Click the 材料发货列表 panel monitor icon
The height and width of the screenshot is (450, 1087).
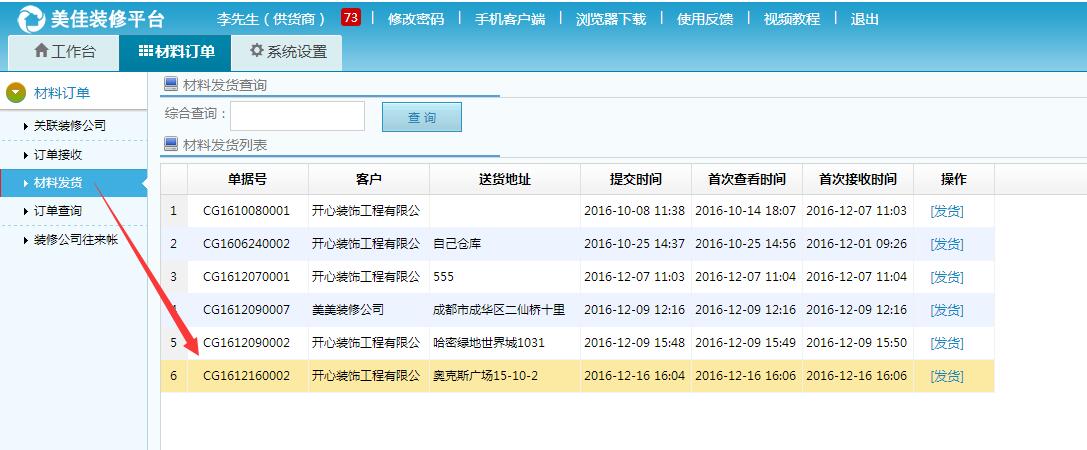(171, 144)
